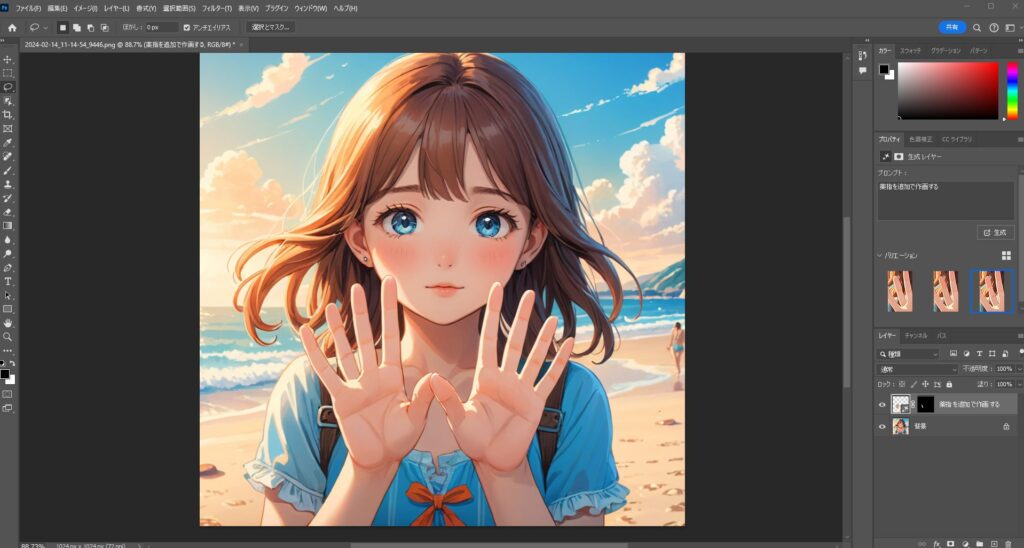Select the Hand tool
This screenshot has height=548, width=1024.
(x=8, y=323)
